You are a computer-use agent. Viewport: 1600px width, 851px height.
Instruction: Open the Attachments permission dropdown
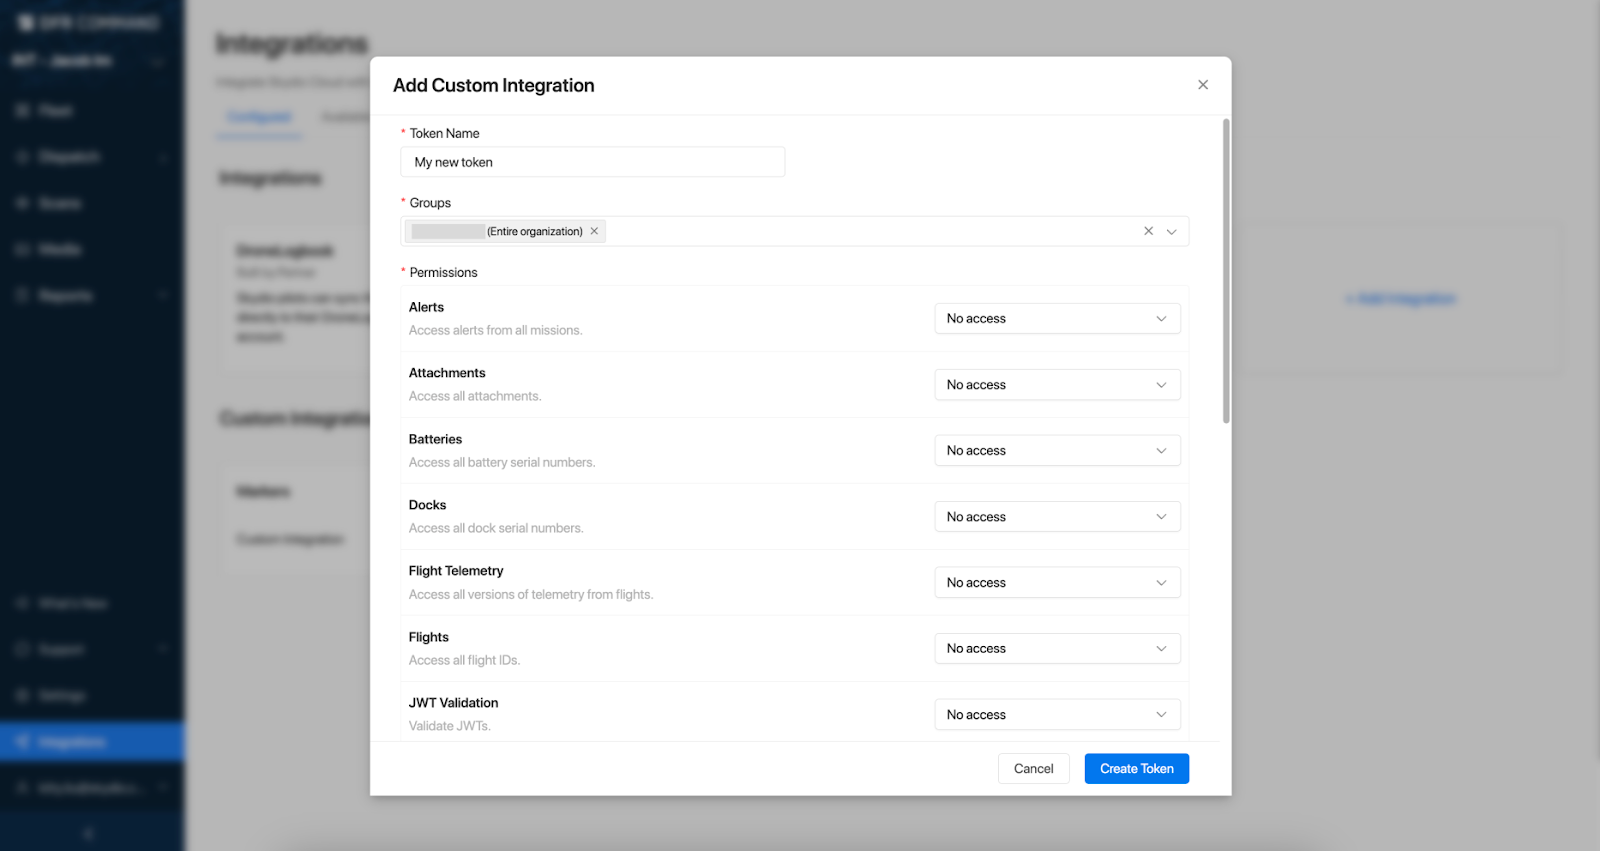(1057, 385)
